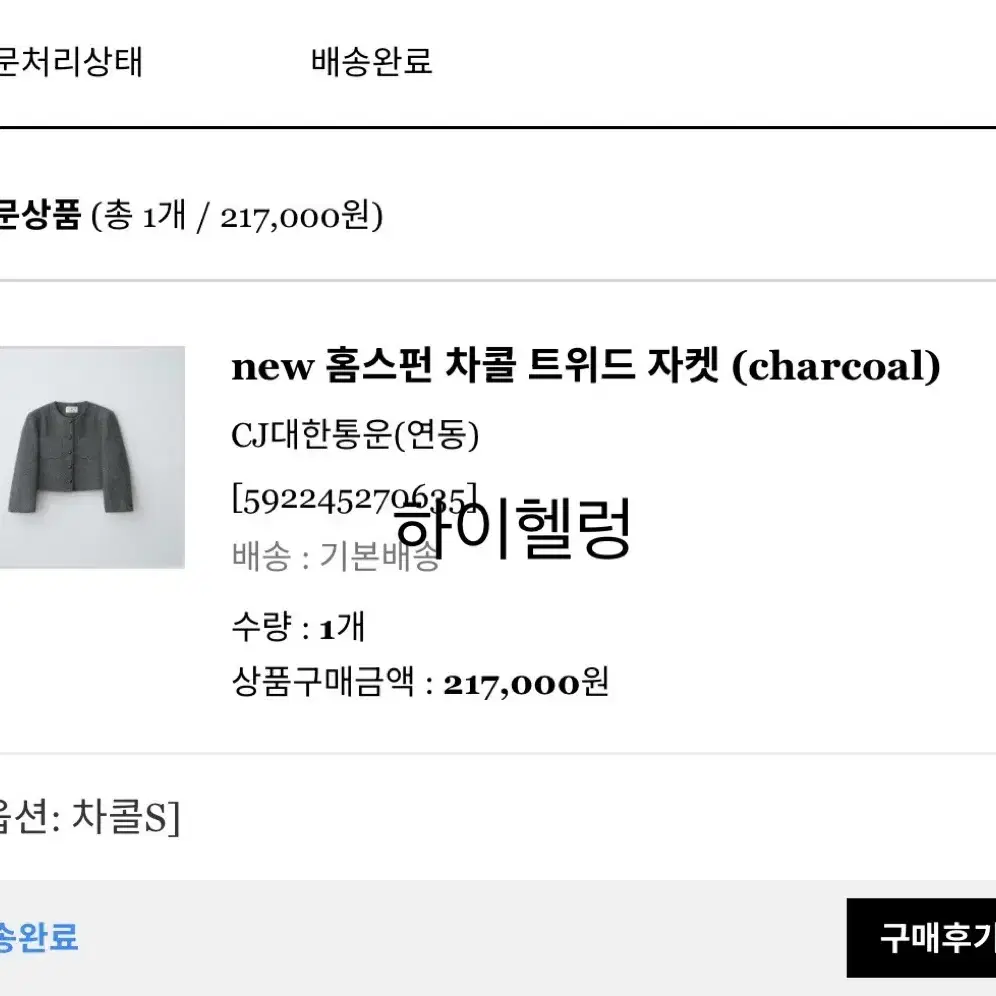Click the 옵션: 차콜S option text
The height and width of the screenshot is (996, 996).
90,817
